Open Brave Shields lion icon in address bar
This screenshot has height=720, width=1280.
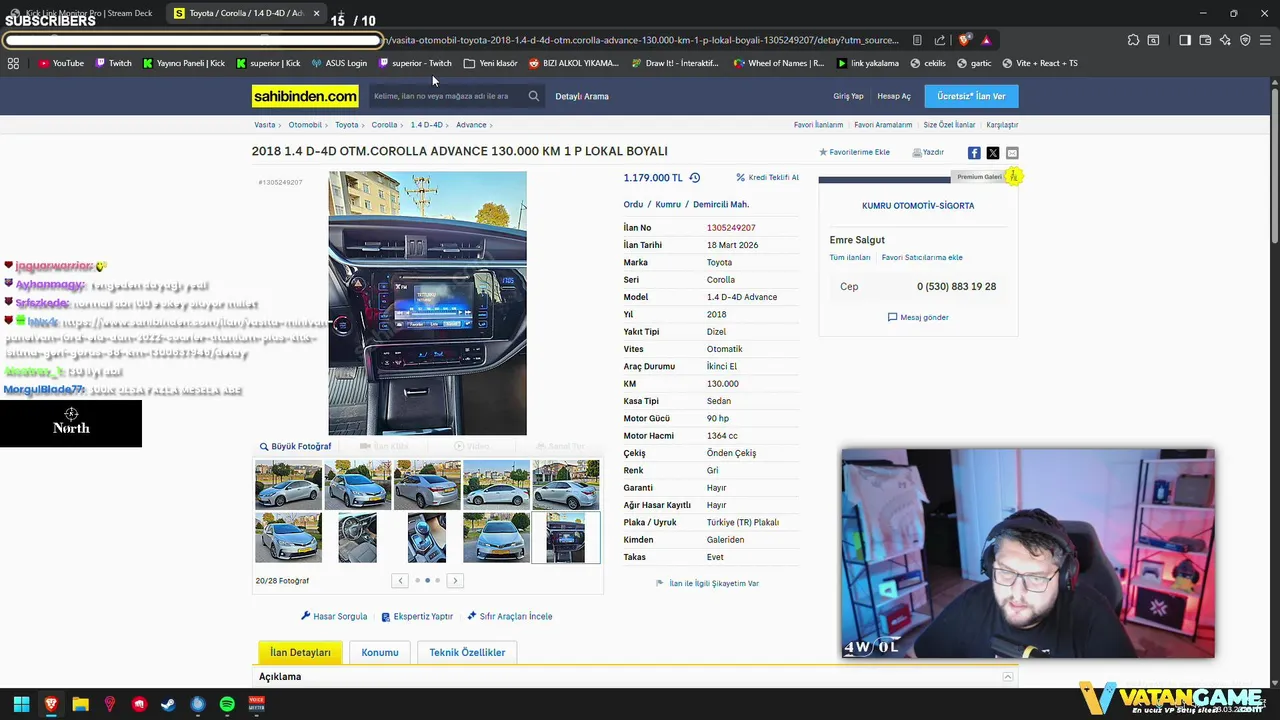tap(964, 40)
